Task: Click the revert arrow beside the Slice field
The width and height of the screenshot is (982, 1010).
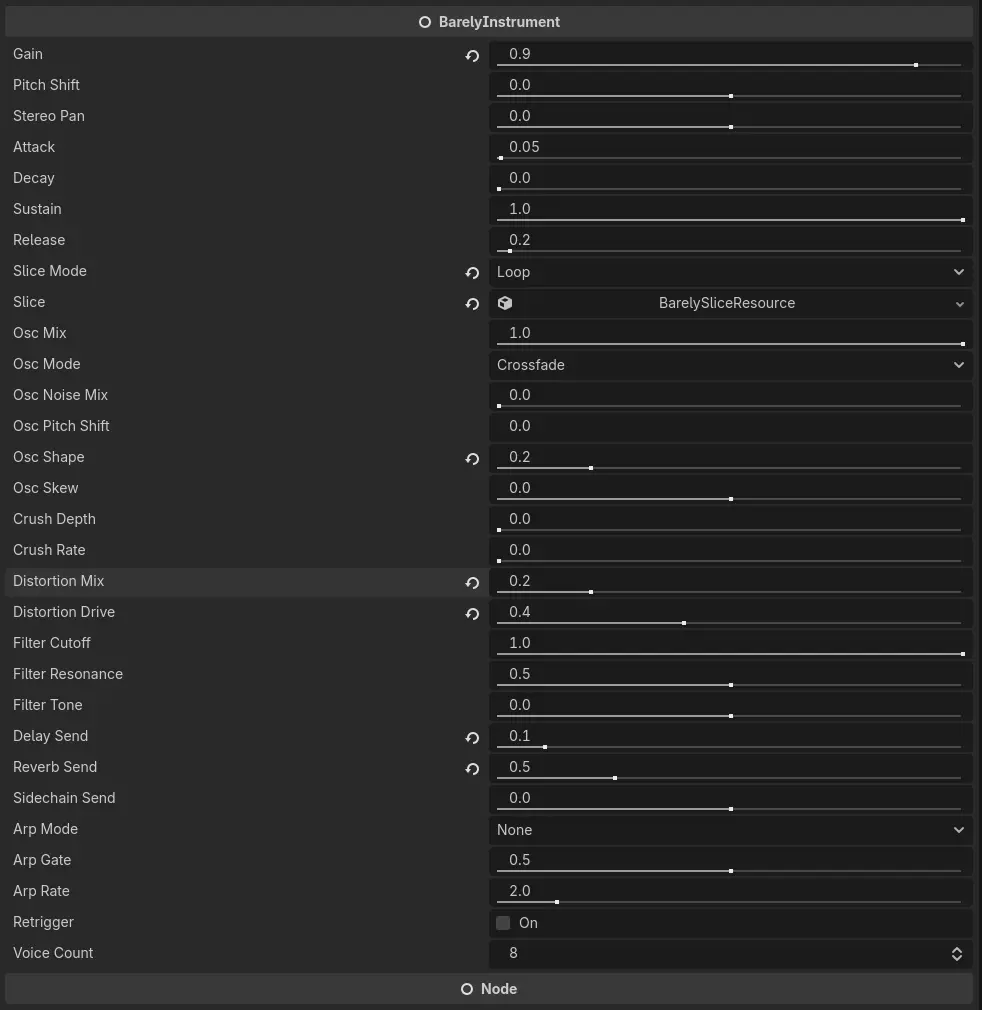Action: pyautogui.click(x=472, y=303)
